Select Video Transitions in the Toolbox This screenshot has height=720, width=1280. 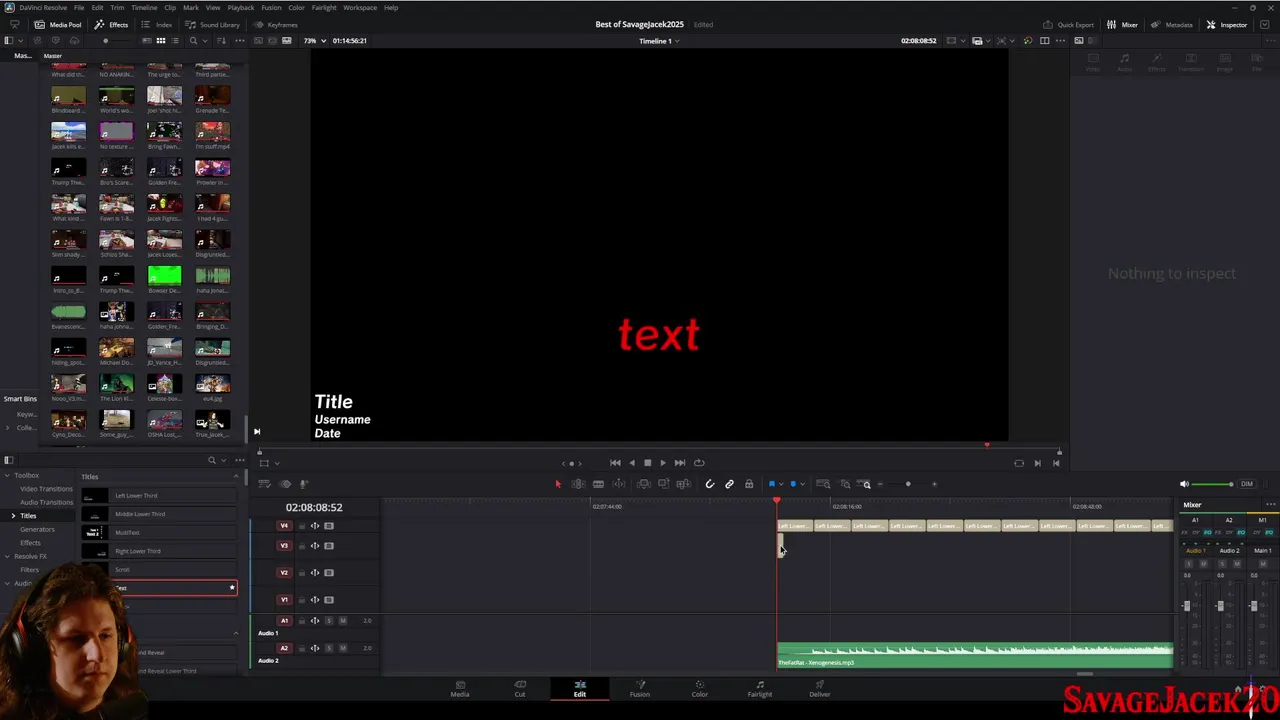tap(46, 489)
